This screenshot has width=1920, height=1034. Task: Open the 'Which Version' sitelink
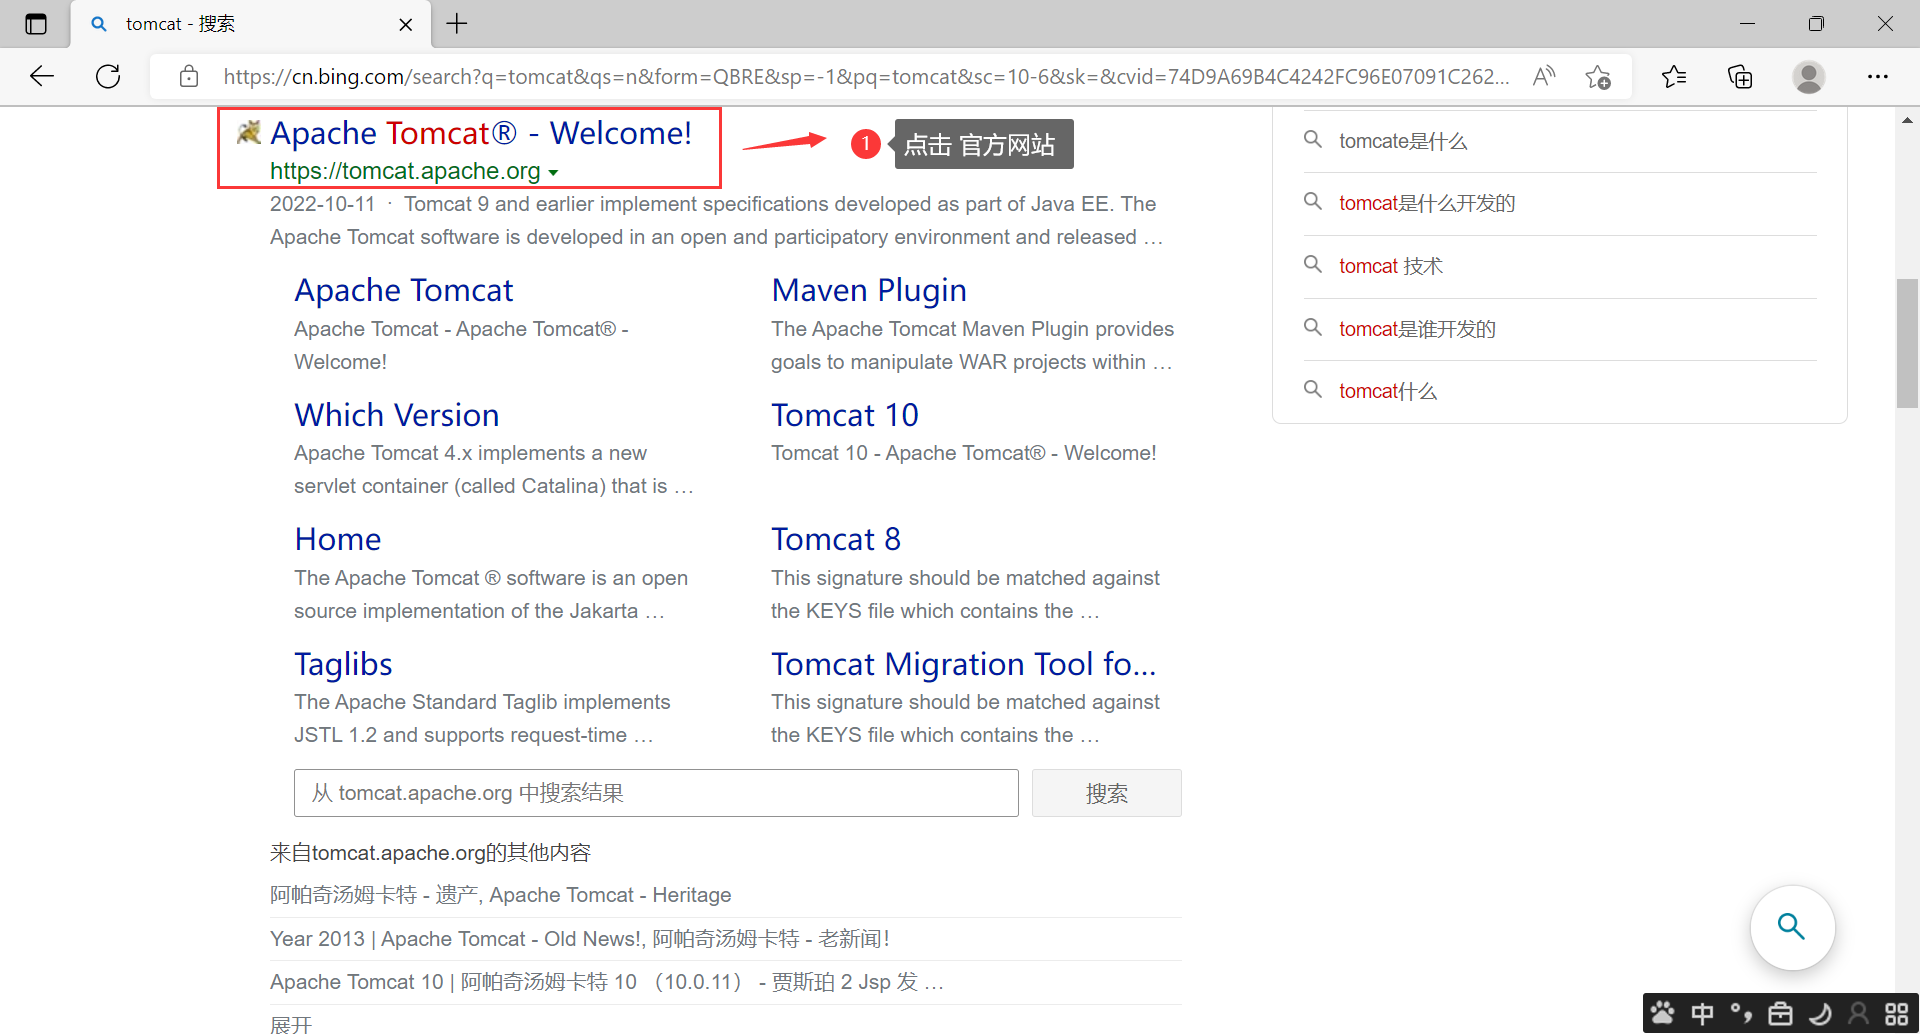pyautogui.click(x=397, y=415)
